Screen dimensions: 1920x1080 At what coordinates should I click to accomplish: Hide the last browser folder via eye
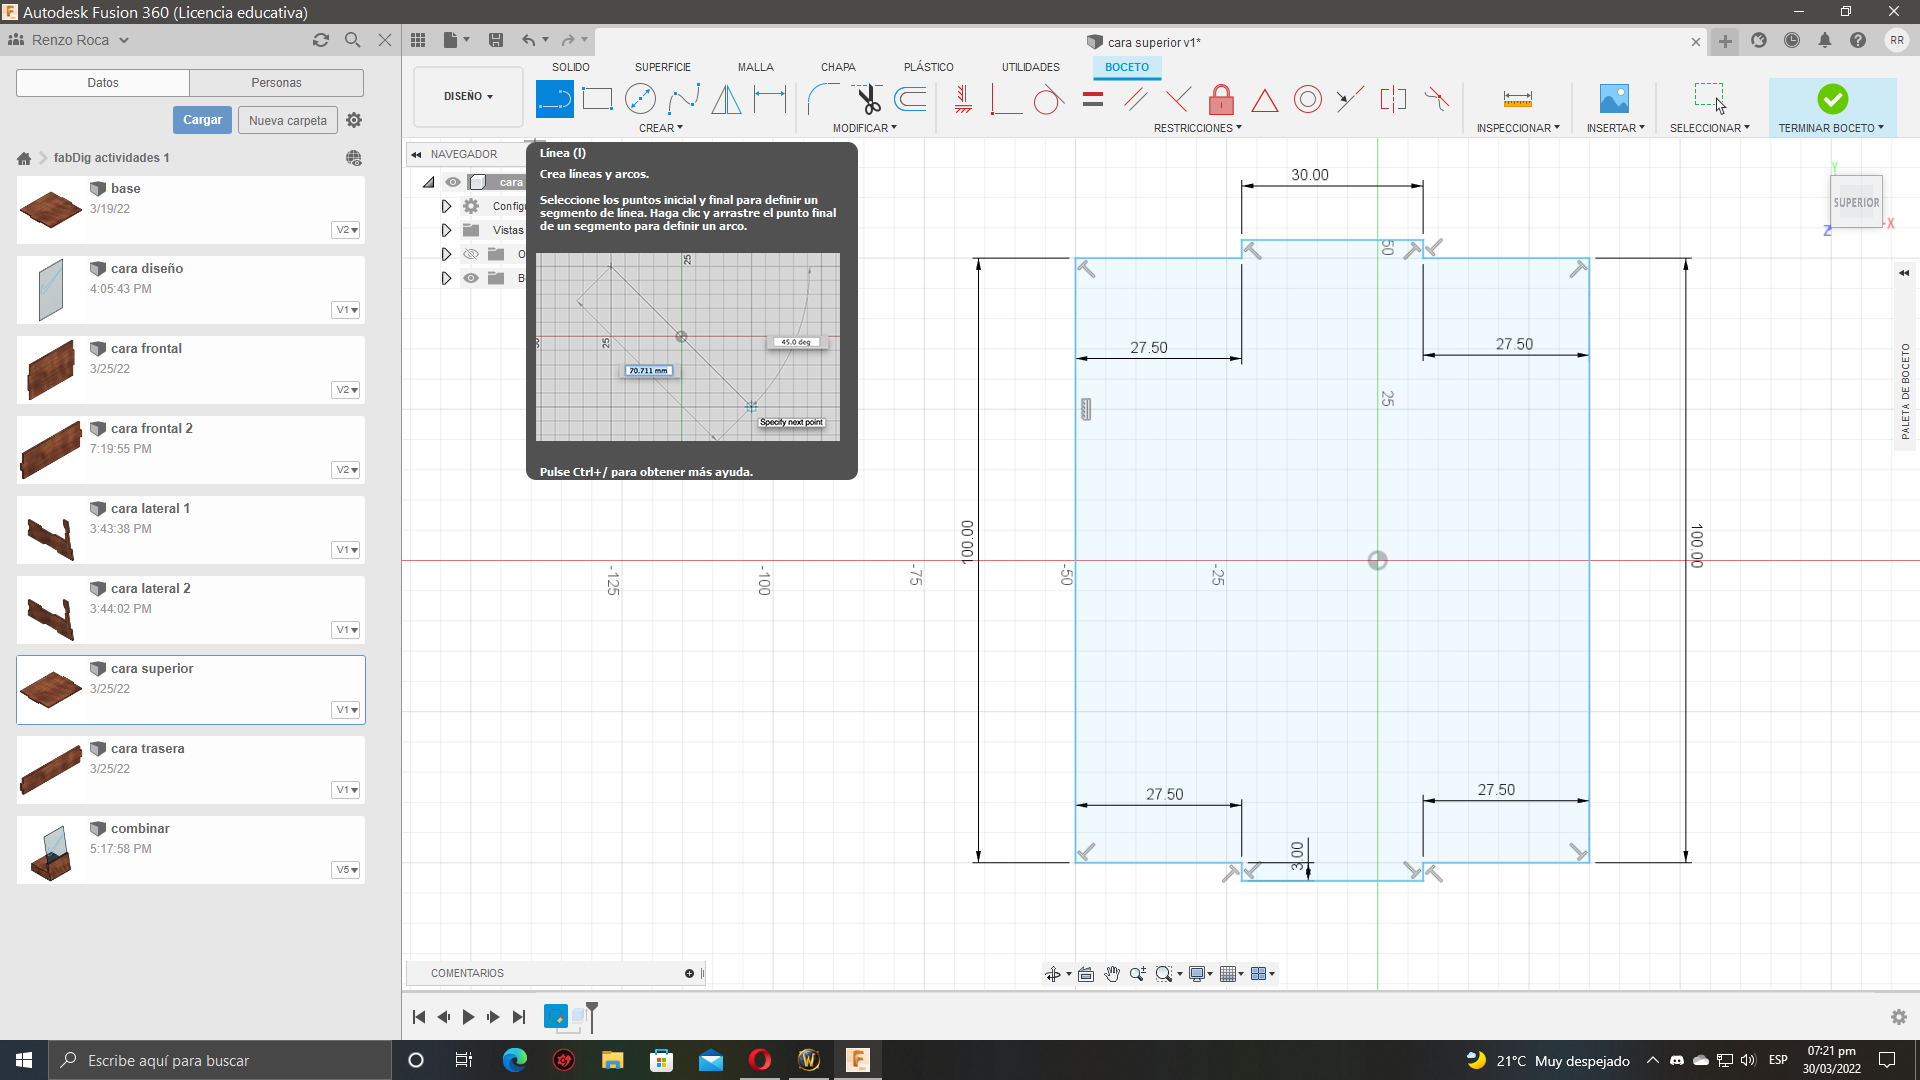pyautogui.click(x=471, y=278)
